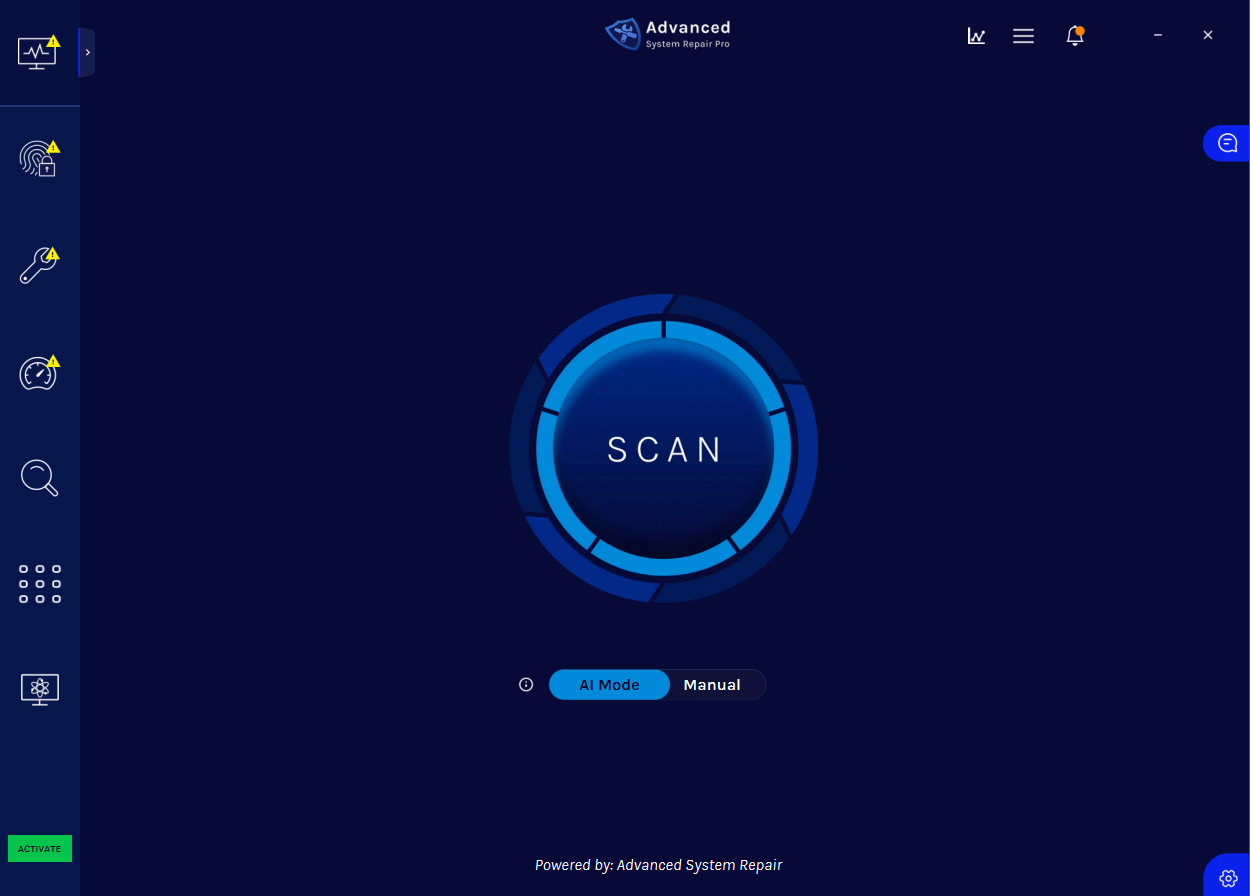The height and width of the screenshot is (896, 1250).
Task: Open the nine-dot apps grid section
Action: click(x=40, y=584)
